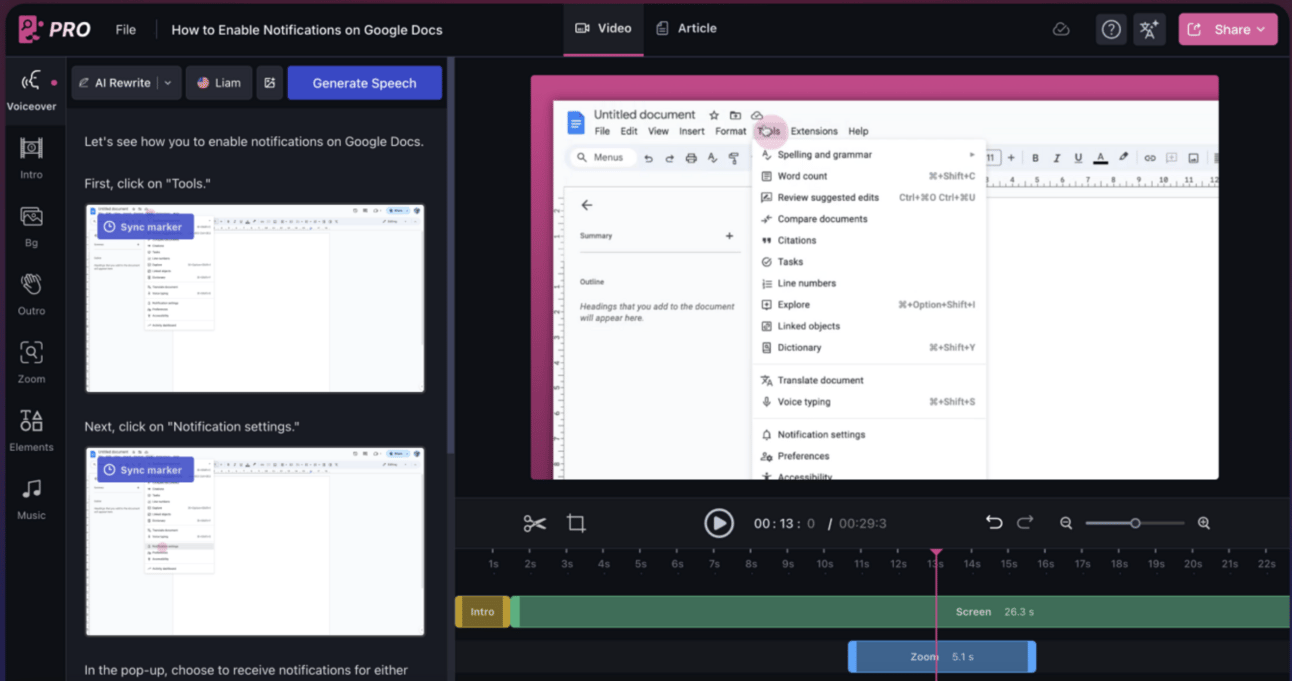
Task: Open the Voiceover panel in sidebar
Action: (31, 89)
